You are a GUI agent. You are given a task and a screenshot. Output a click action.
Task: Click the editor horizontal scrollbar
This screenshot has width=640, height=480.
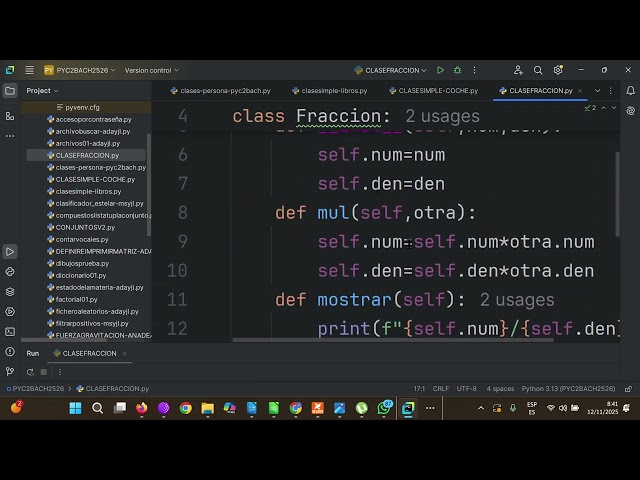pyautogui.click(x=393, y=340)
